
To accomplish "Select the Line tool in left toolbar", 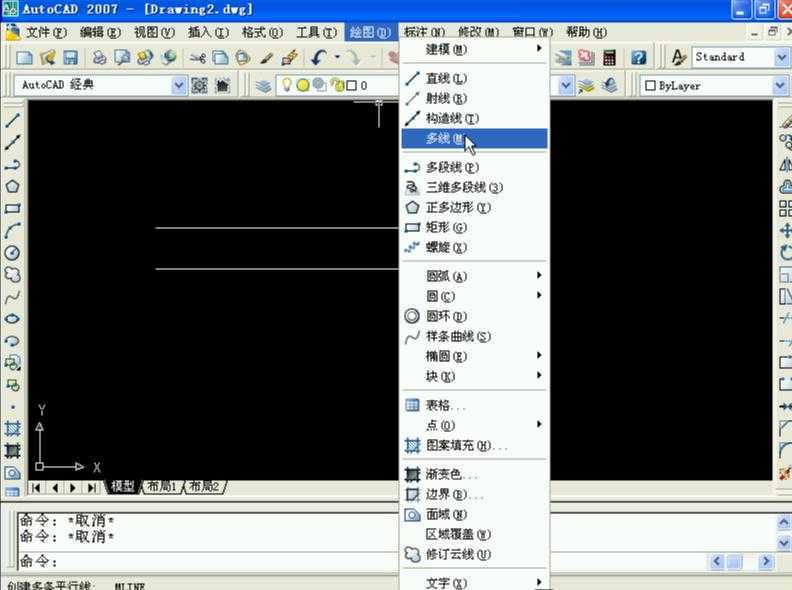I will tap(13, 120).
